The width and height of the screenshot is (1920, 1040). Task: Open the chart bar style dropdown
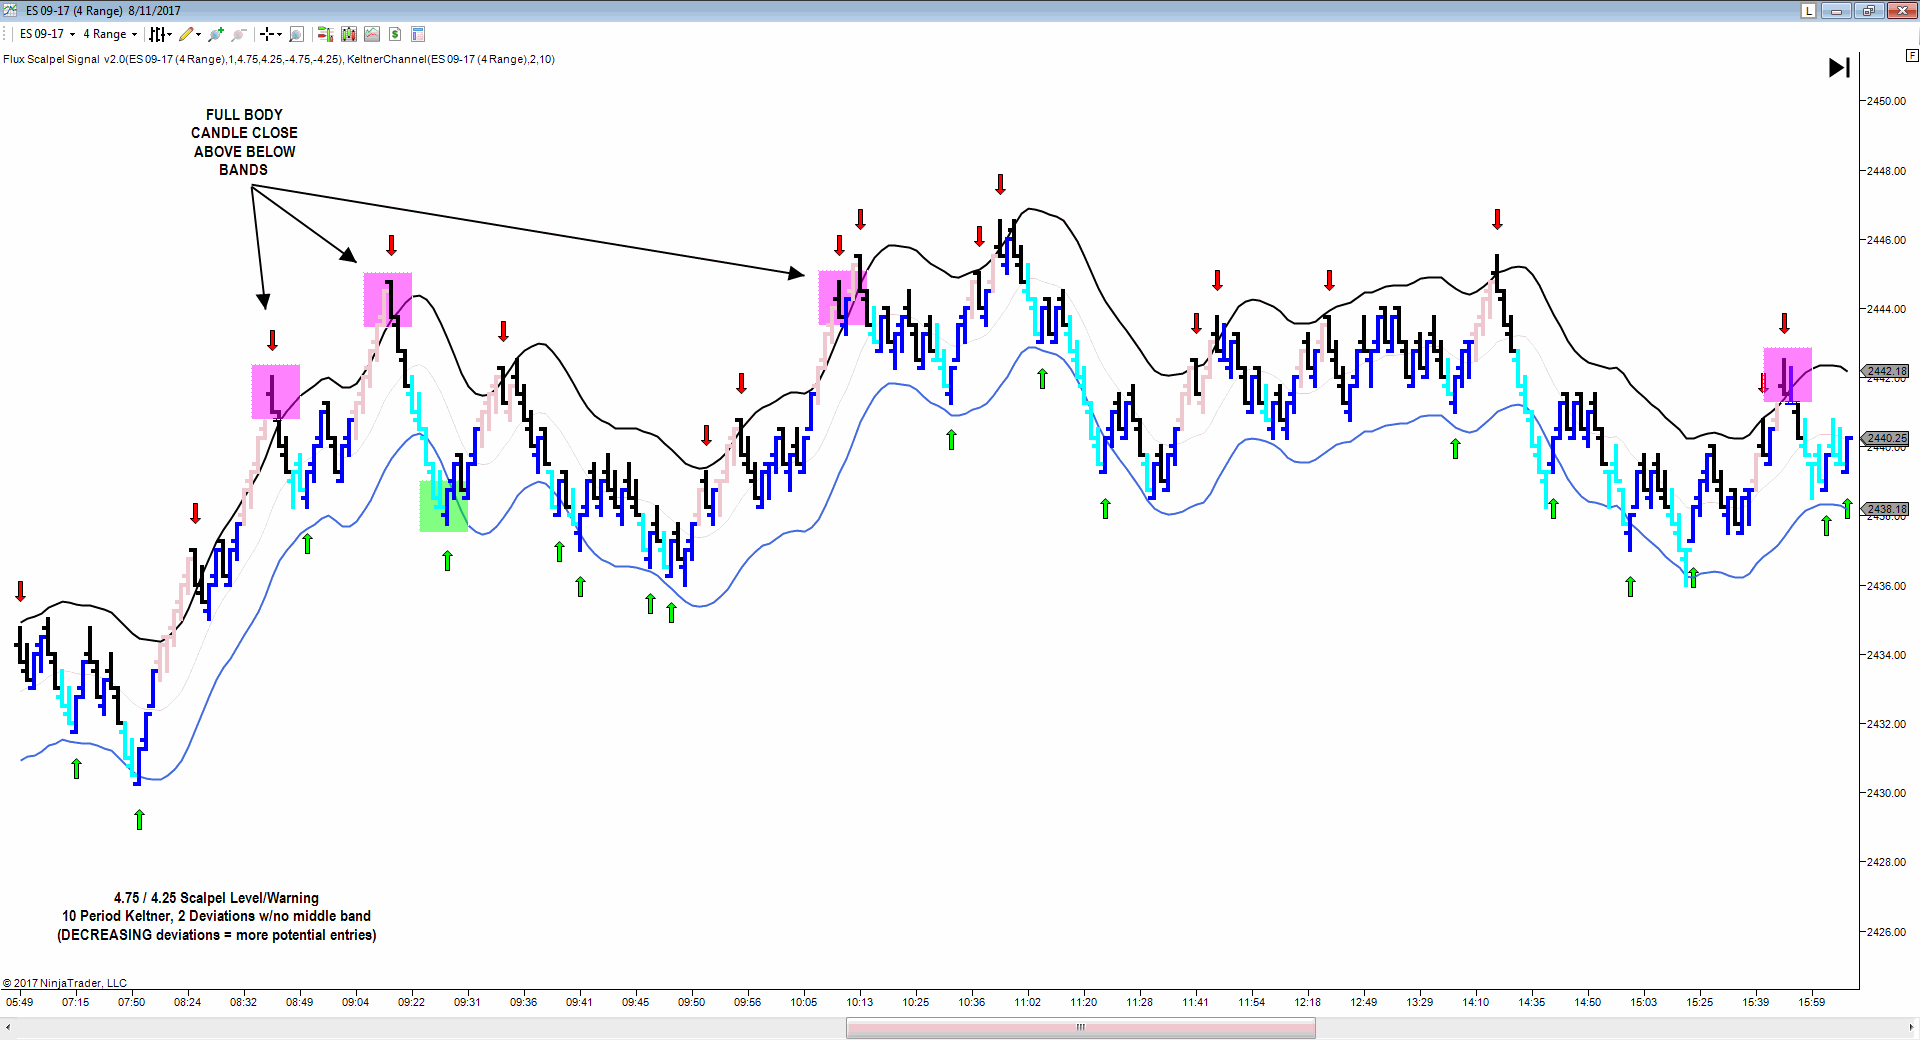[160, 34]
